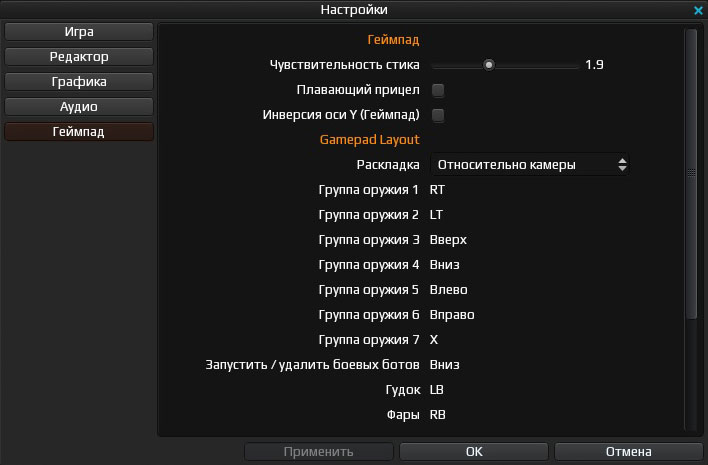Open the Игра settings tab
This screenshot has height=465, width=708.
pyautogui.click(x=79, y=32)
